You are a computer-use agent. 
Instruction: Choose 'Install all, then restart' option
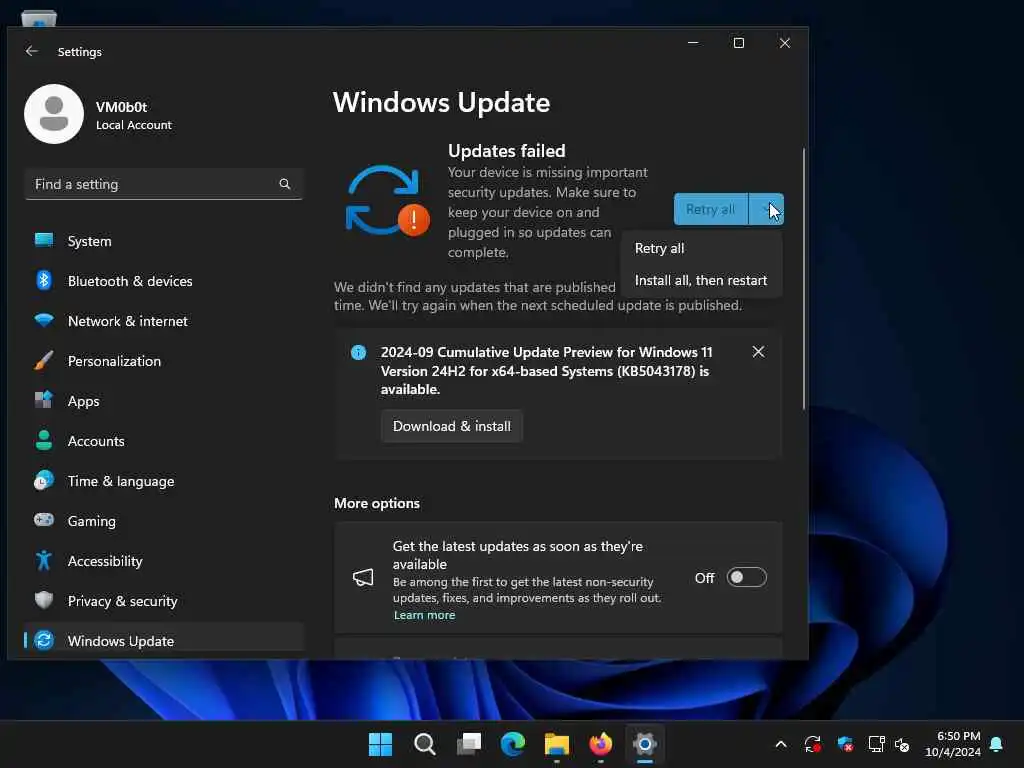tap(701, 280)
